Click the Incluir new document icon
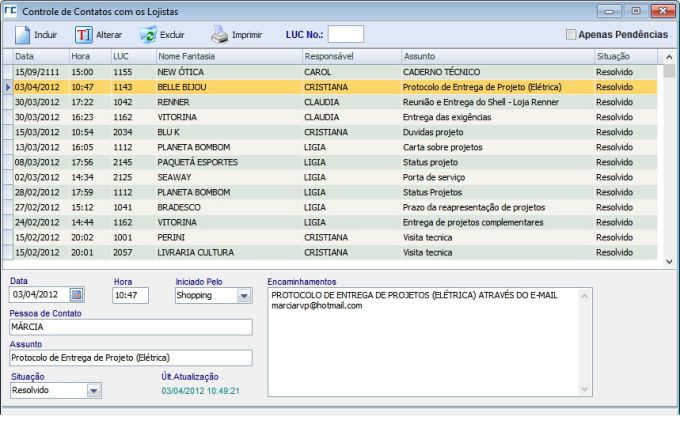The image size is (680, 424). coord(22,35)
